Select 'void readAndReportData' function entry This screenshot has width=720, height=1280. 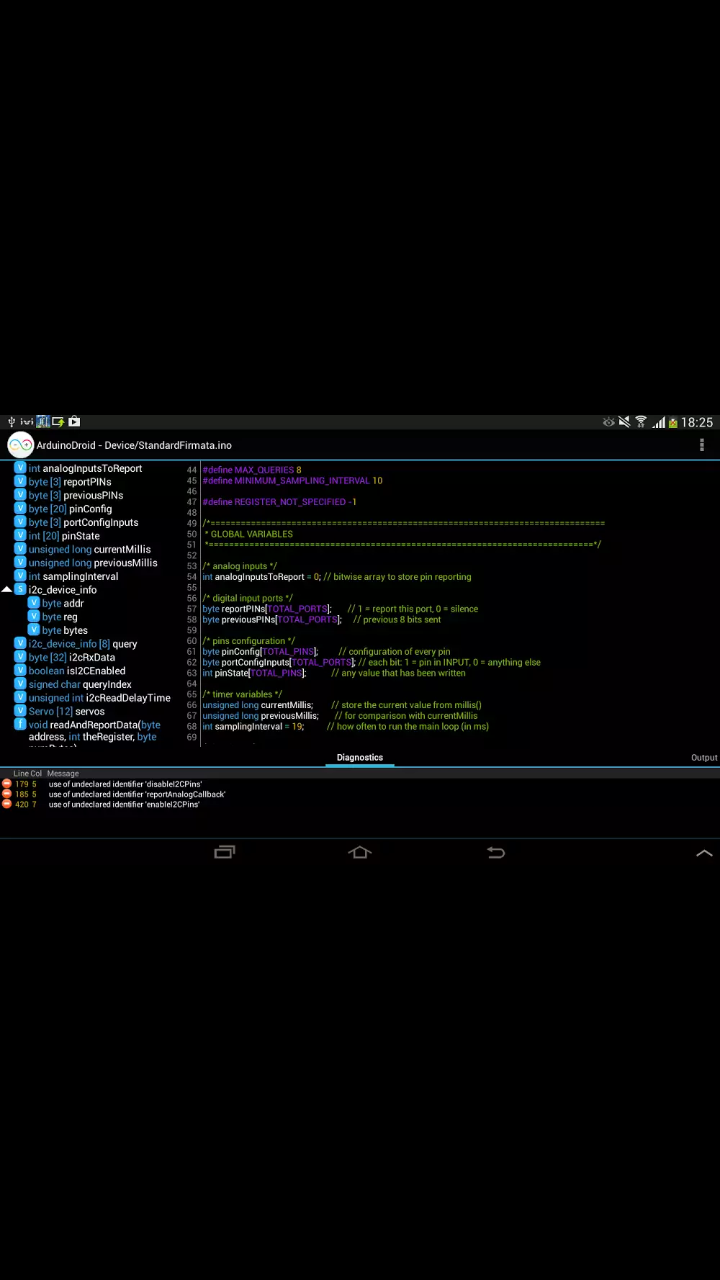[x=94, y=731]
